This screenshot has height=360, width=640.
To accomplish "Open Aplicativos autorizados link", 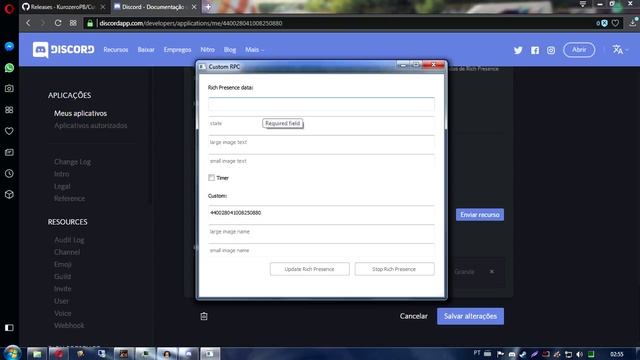I will pyautogui.click(x=91, y=126).
